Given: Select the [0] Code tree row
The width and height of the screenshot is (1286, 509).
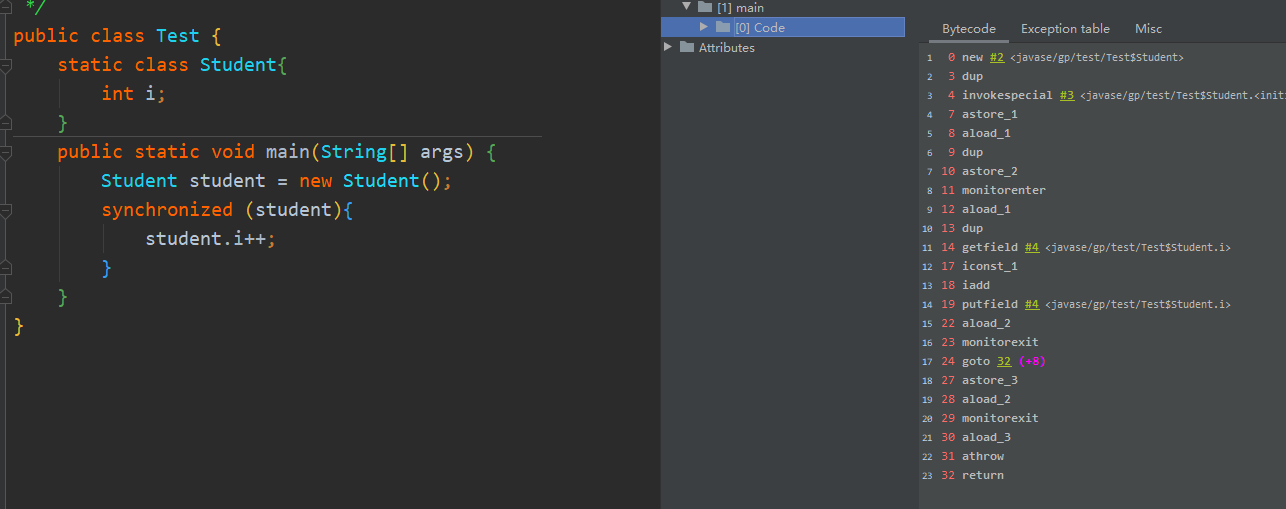Looking at the screenshot, I should [x=783, y=27].
